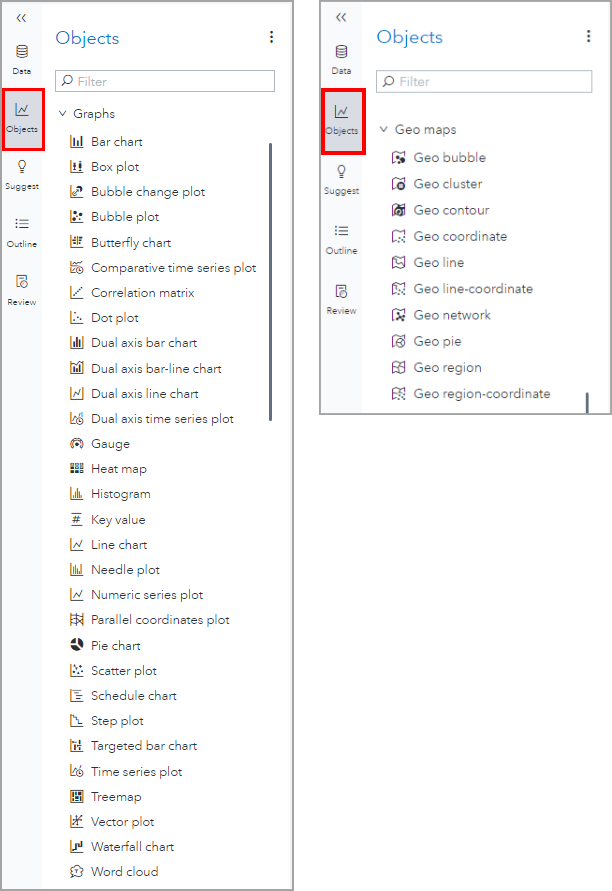612x891 pixels.
Task: Click the Filter field above Geo maps
Action: coord(484,81)
